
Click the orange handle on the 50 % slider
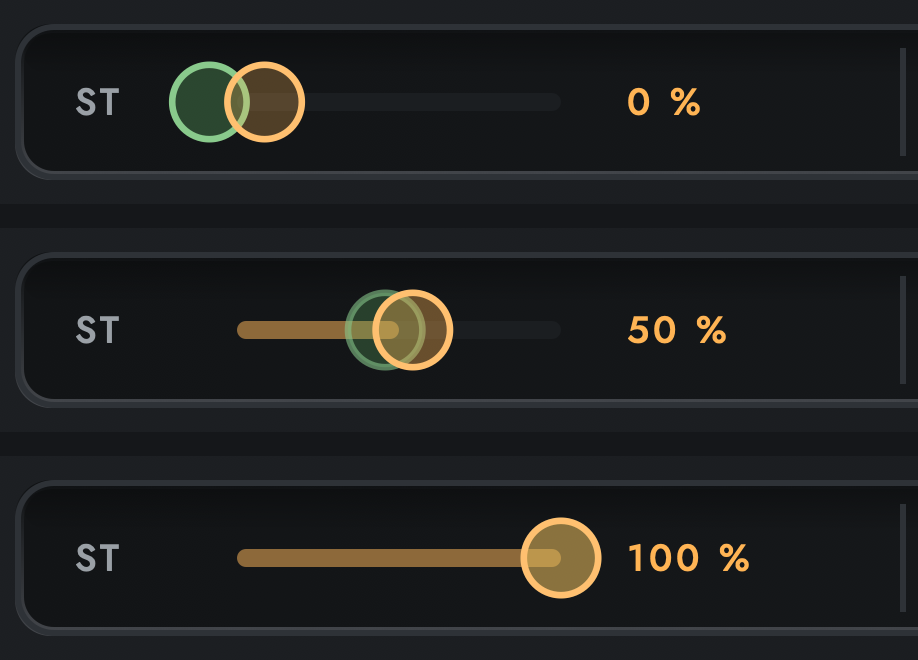click(x=413, y=330)
